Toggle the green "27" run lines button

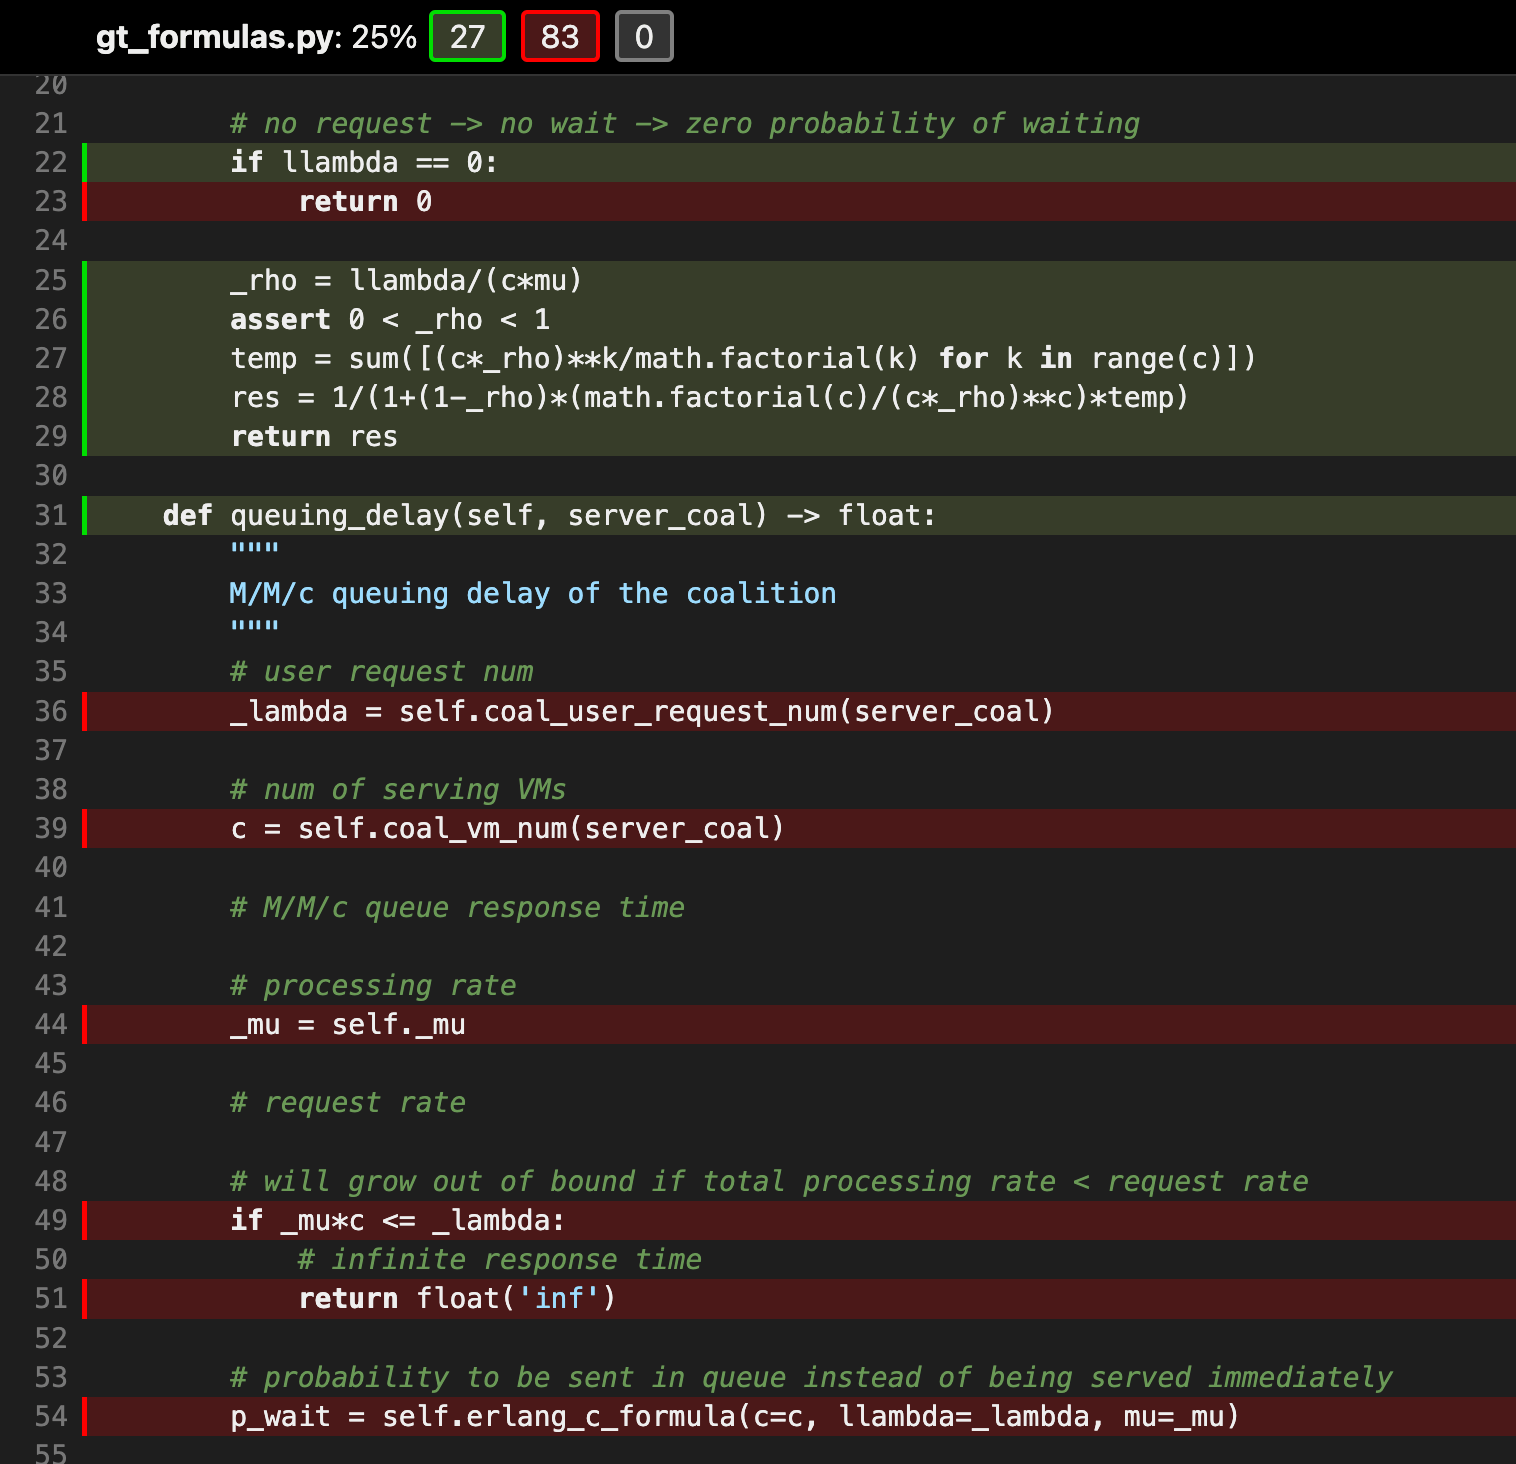click(x=467, y=37)
